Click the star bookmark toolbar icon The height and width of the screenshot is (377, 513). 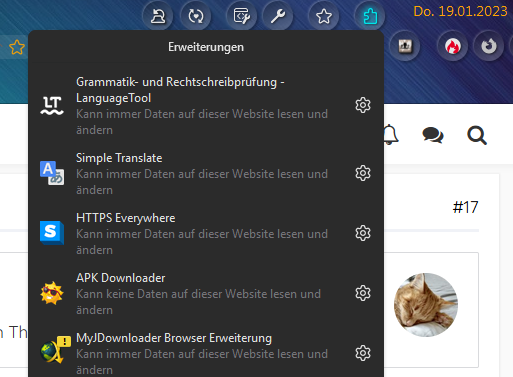(x=324, y=16)
